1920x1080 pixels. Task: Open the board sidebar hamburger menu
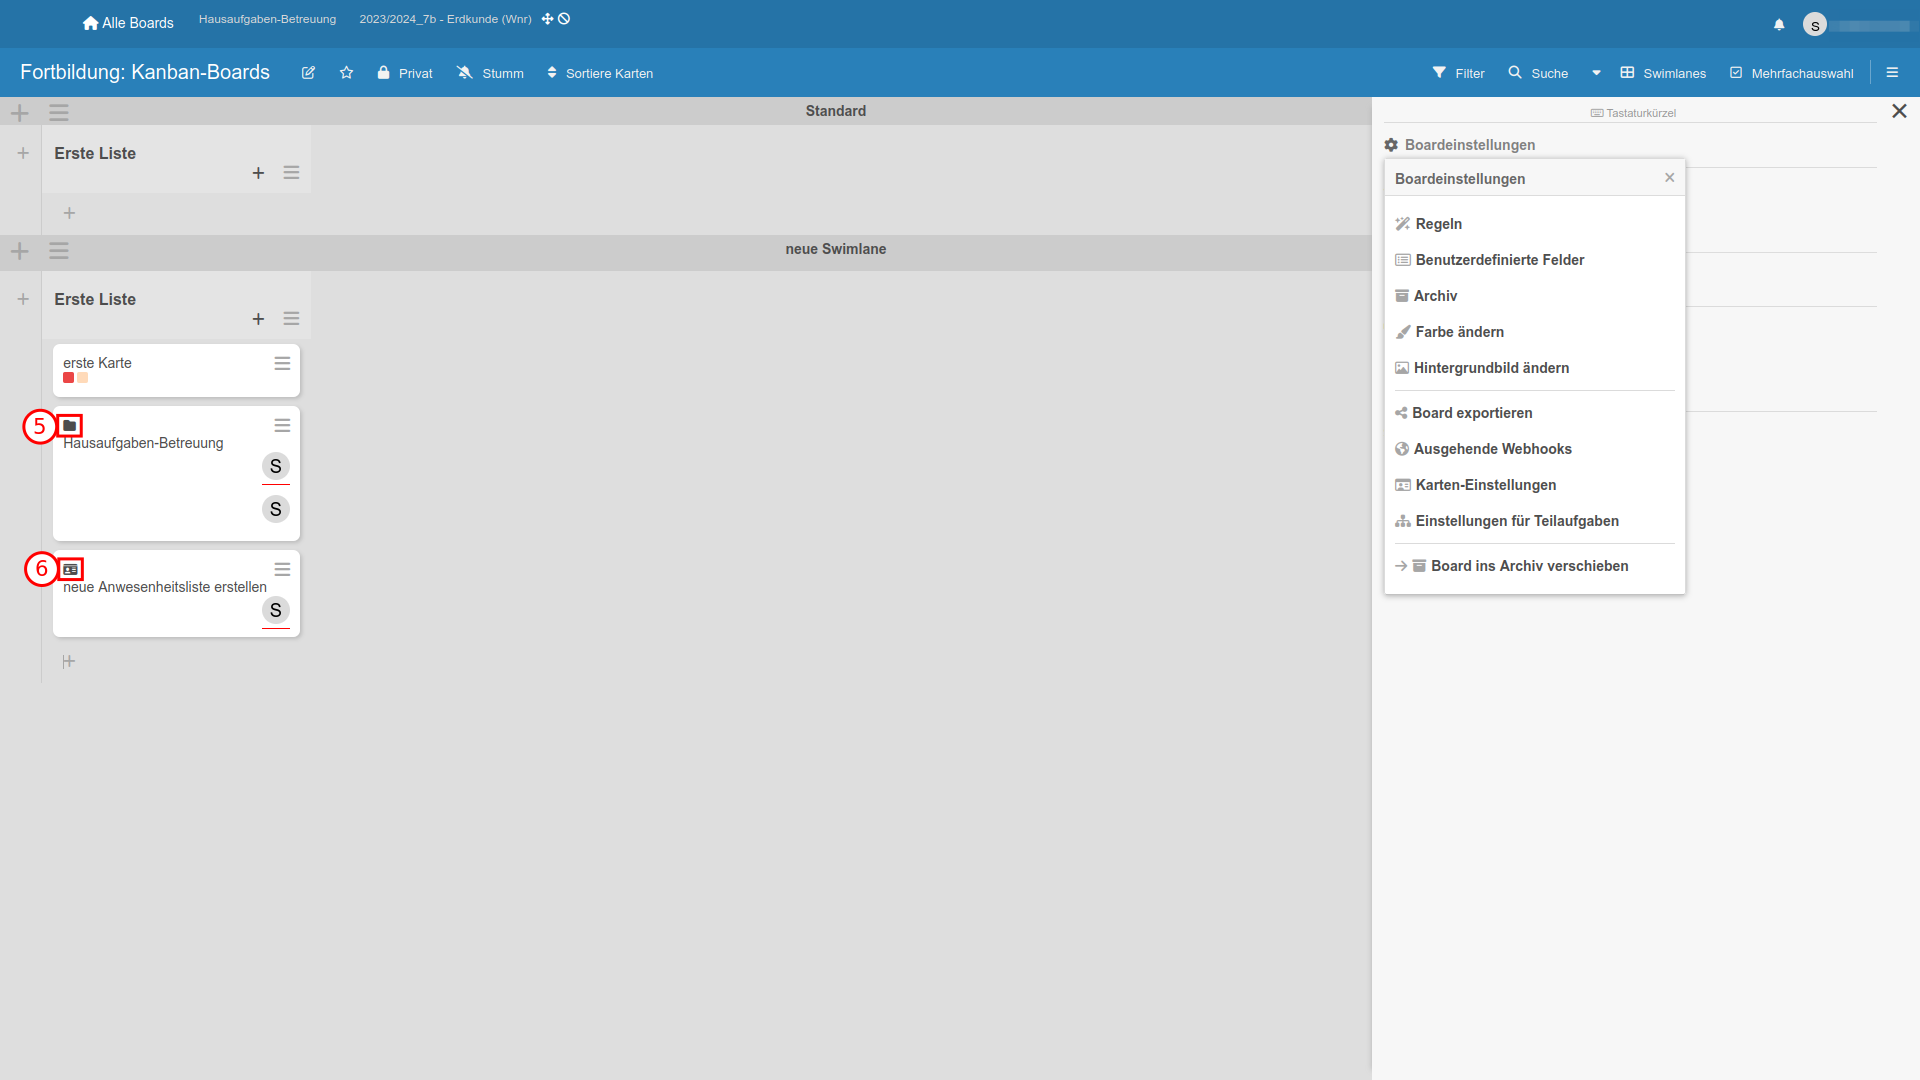pos(1892,73)
